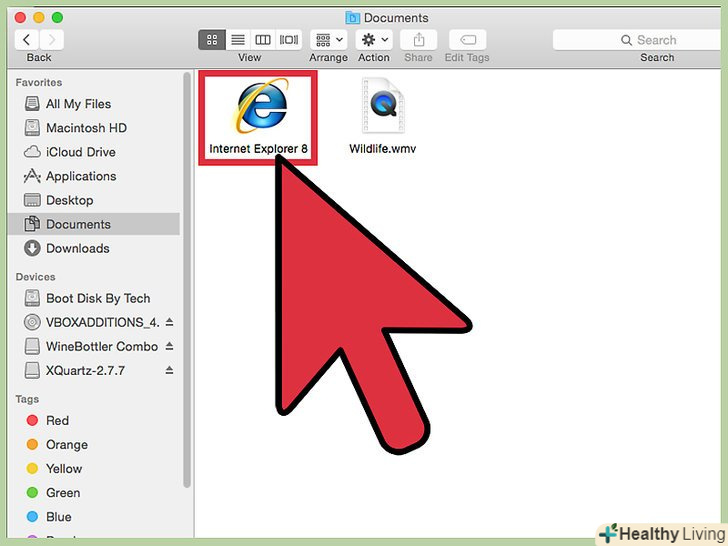Switch to icon view mode
This screenshot has height=546, width=728.
coord(212,40)
